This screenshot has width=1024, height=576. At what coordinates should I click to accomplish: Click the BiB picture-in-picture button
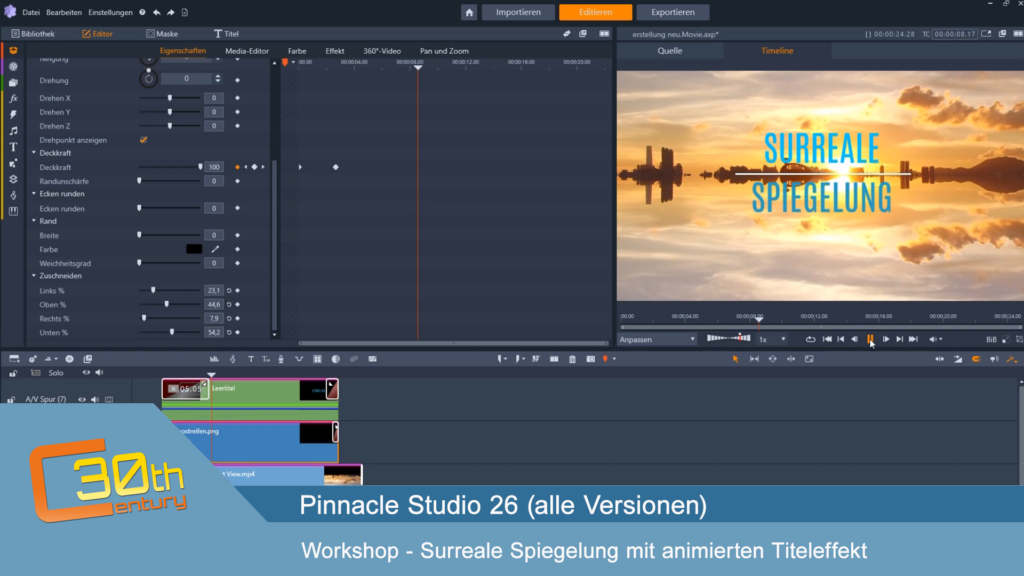(x=991, y=340)
